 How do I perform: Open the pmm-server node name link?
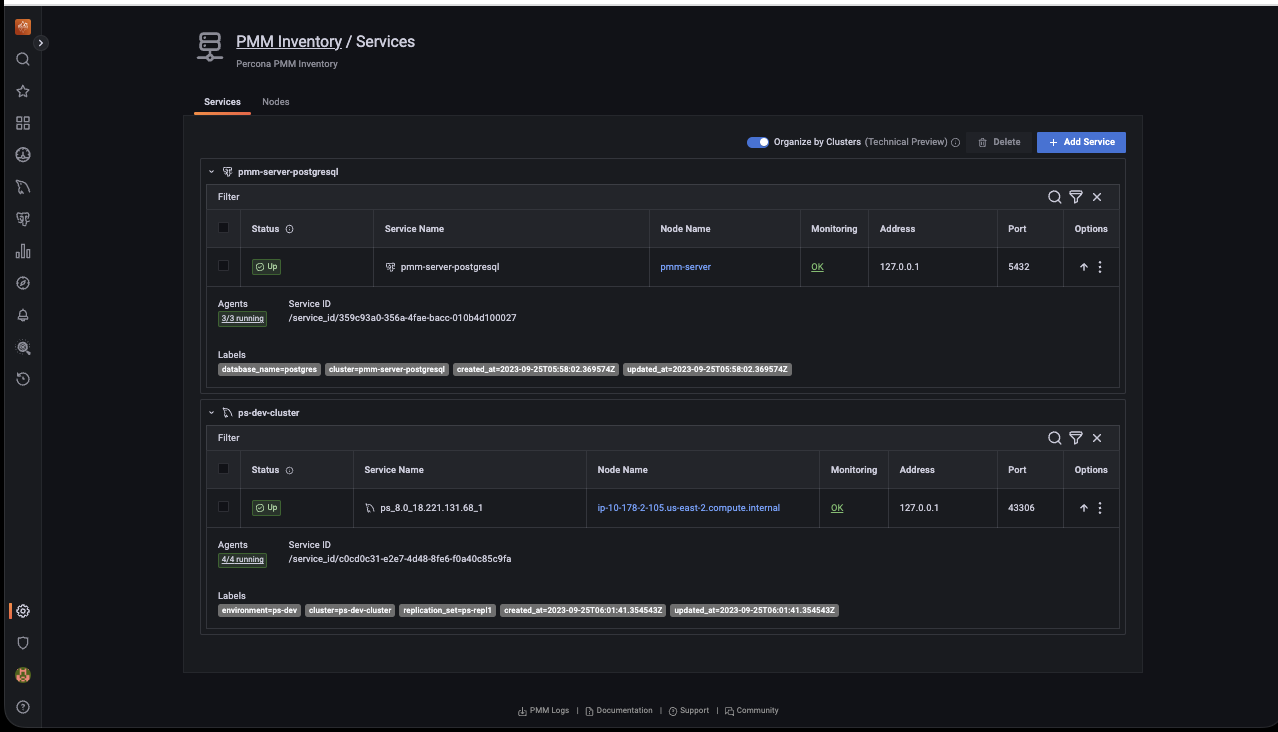[685, 267]
